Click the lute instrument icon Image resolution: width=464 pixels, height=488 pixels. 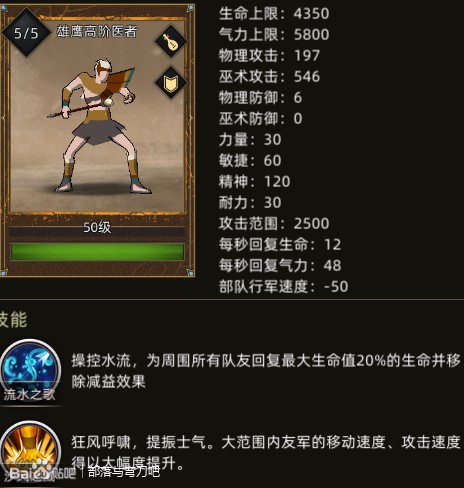point(171,41)
